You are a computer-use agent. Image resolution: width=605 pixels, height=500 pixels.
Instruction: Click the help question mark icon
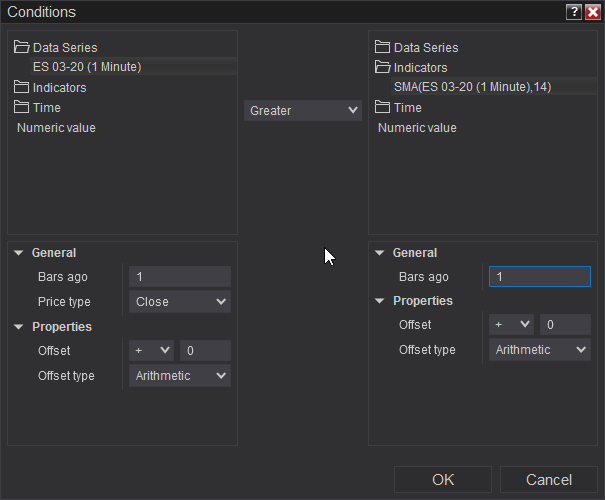(574, 12)
